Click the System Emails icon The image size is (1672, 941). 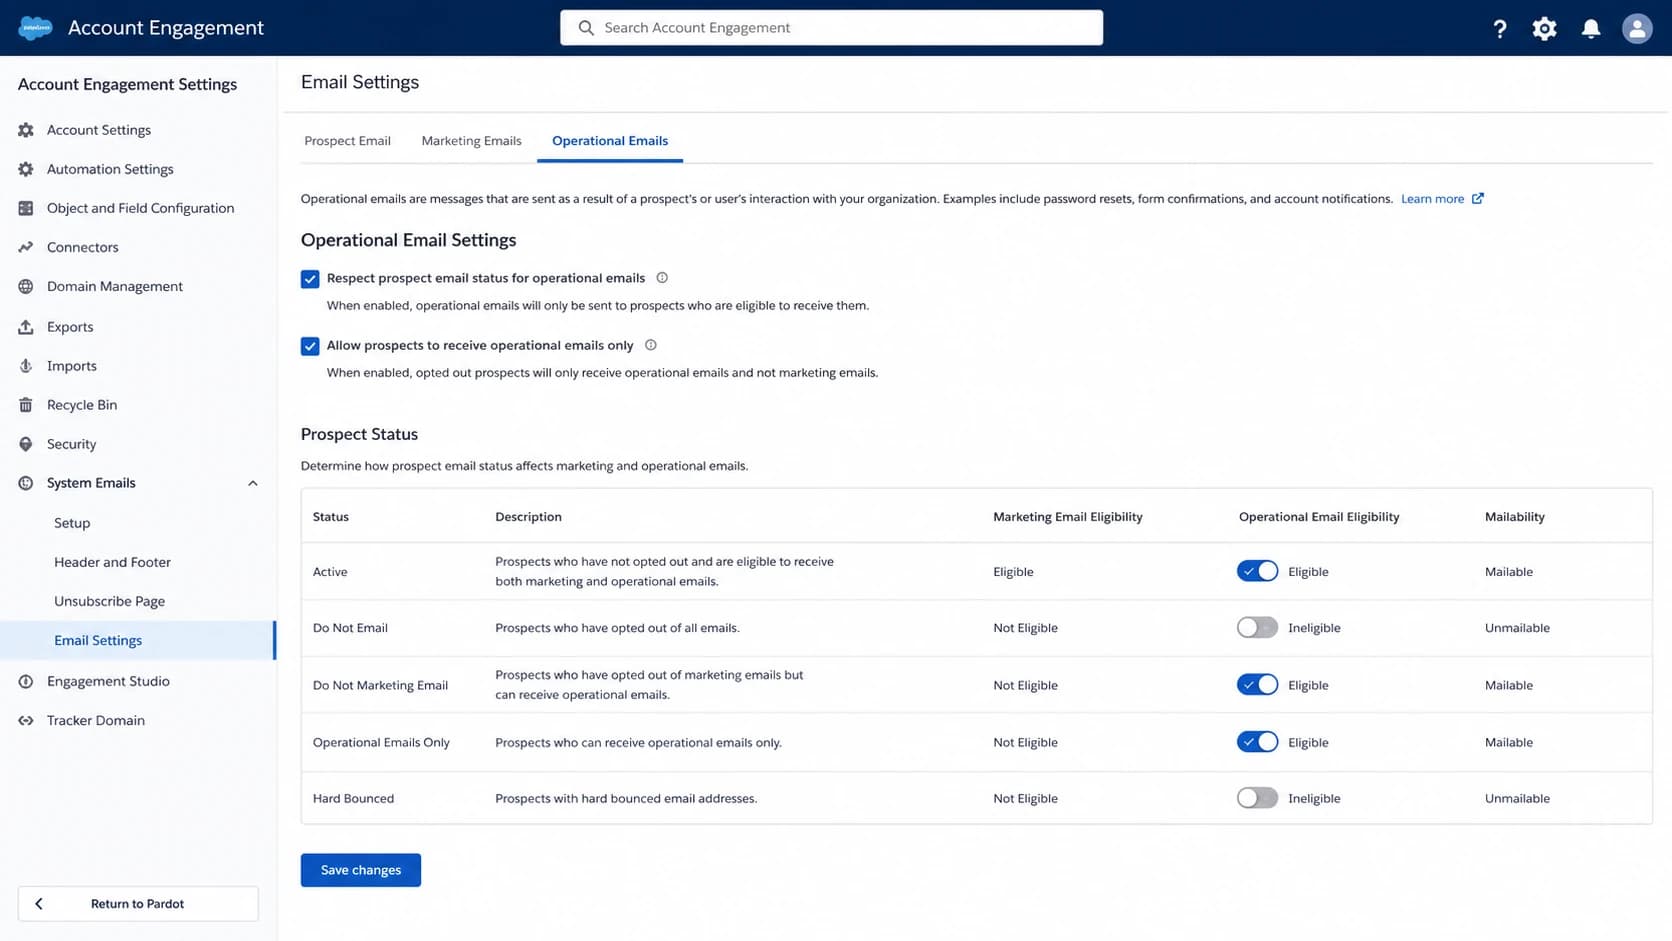click(x=26, y=483)
